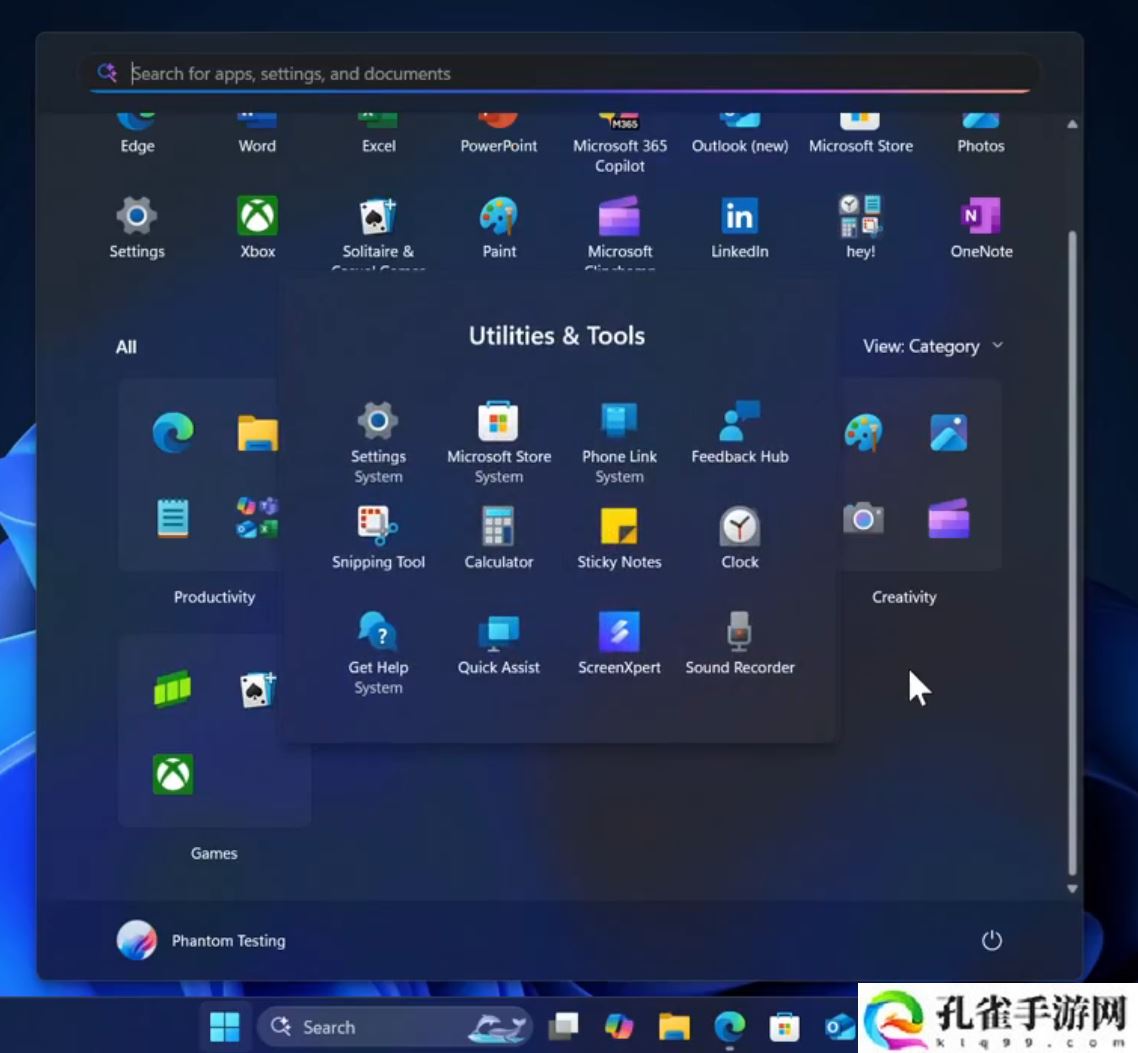This screenshot has height=1053, width=1138.
Task: Open File Explorer in Productivity category
Action: click(258, 433)
